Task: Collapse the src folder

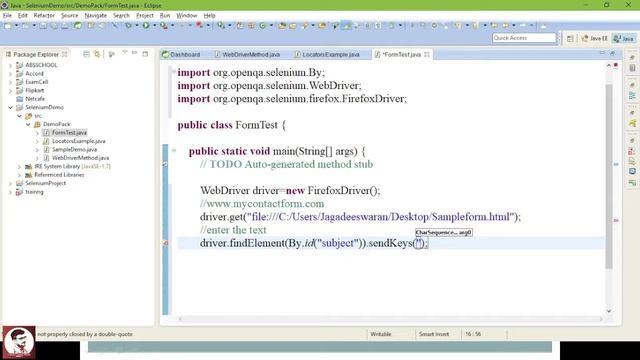Action: coord(19,116)
